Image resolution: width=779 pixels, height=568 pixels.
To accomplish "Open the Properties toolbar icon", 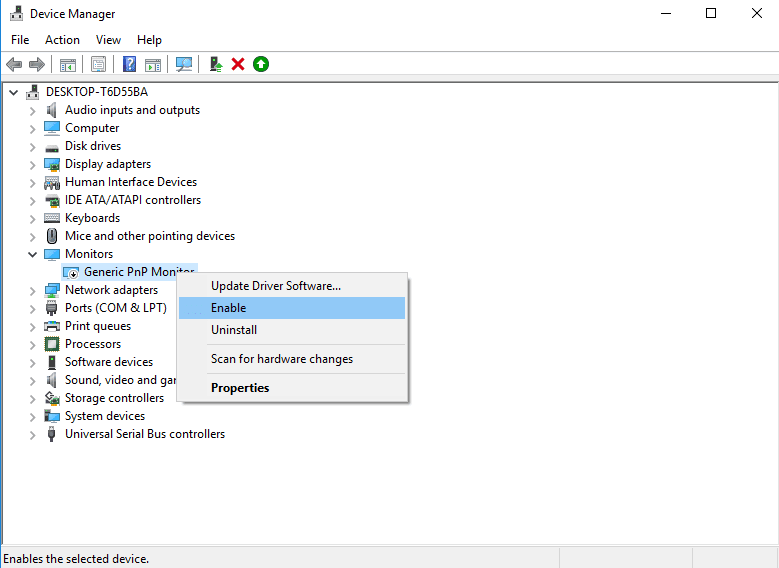I will click(98, 64).
